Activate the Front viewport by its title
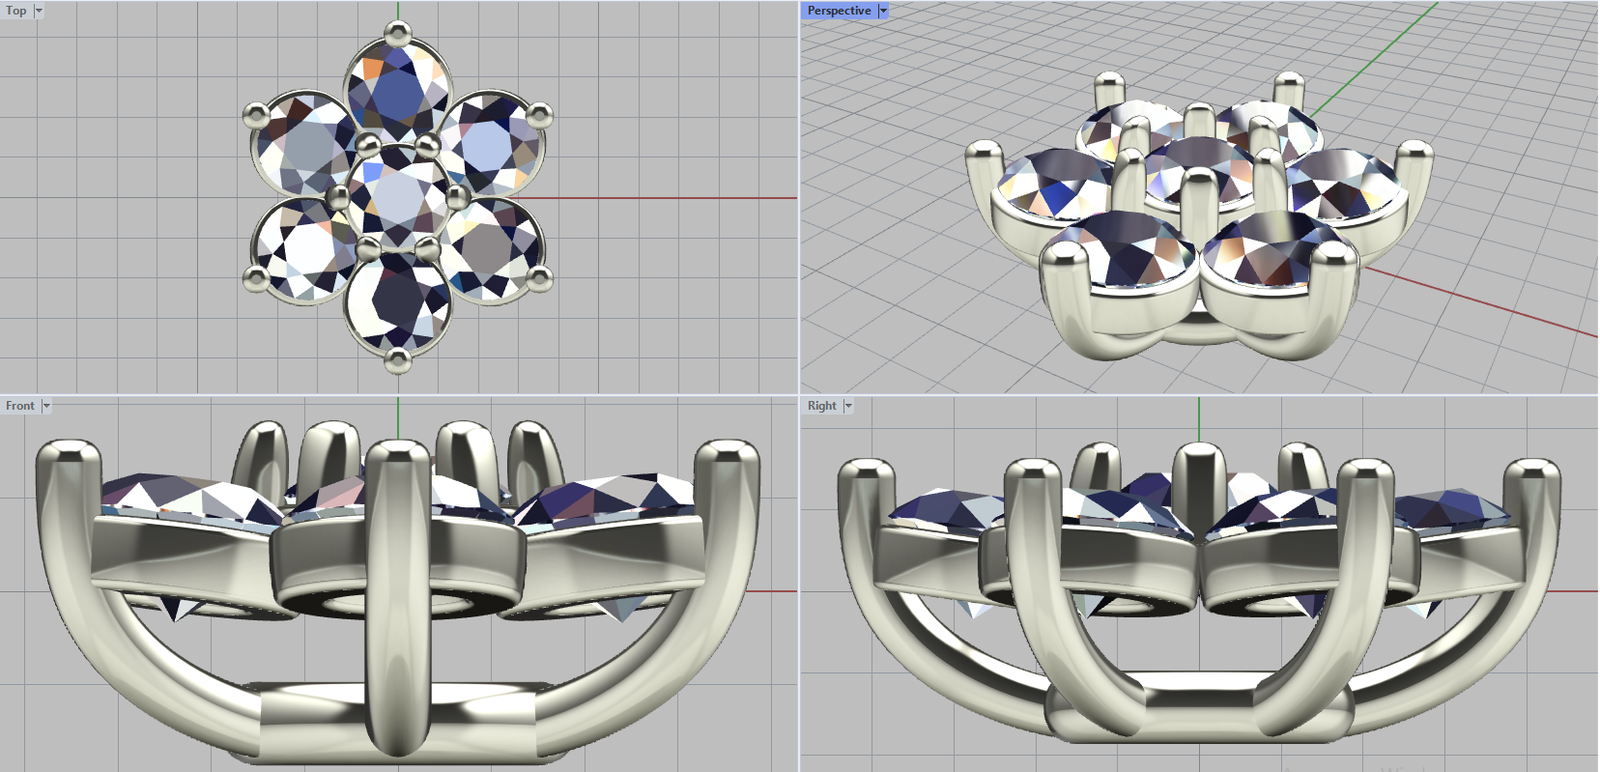 pyautogui.click(x=20, y=406)
